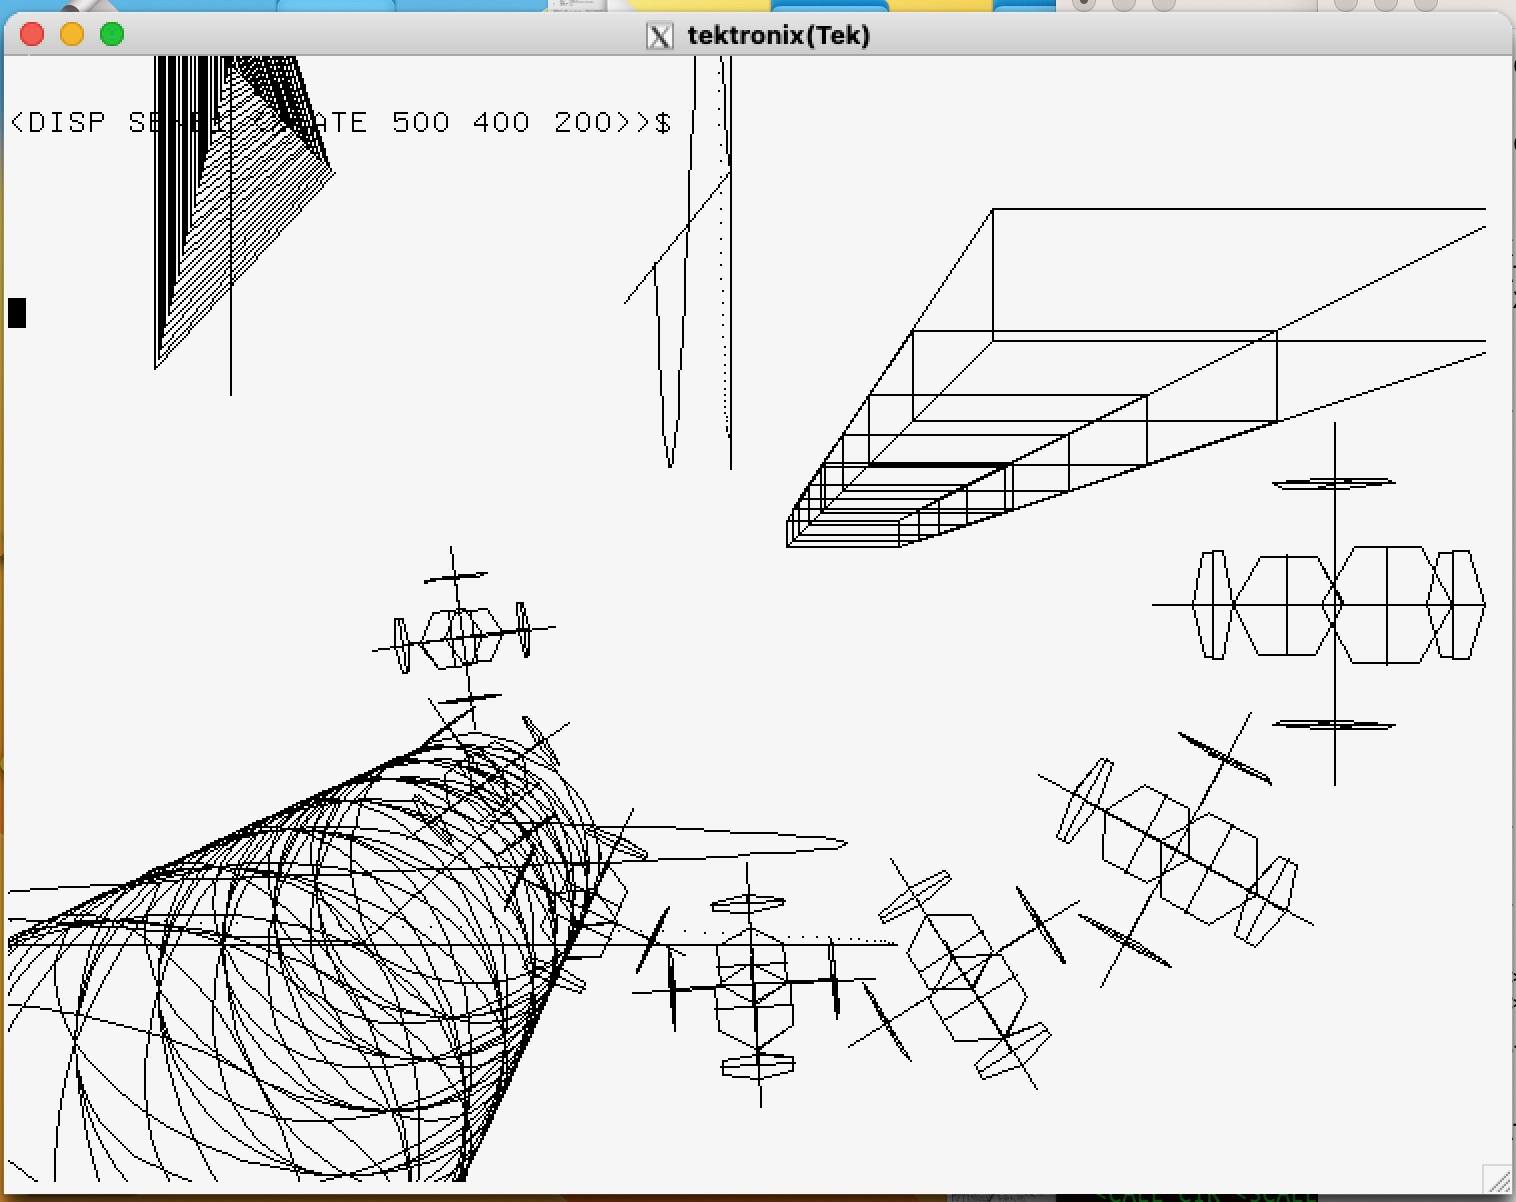The image size is (1516, 1202).
Task: Close the tektronix(Tek) window
Action: click(32, 35)
